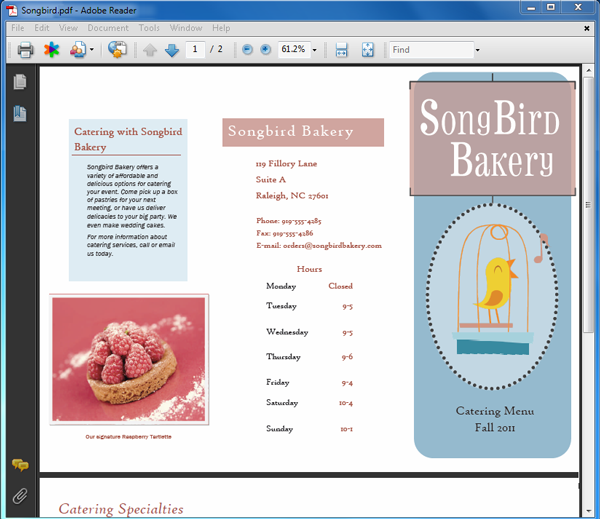Minimize the Adobe Reader window
Image resolution: width=600 pixels, height=519 pixels.
(x=531, y=8)
